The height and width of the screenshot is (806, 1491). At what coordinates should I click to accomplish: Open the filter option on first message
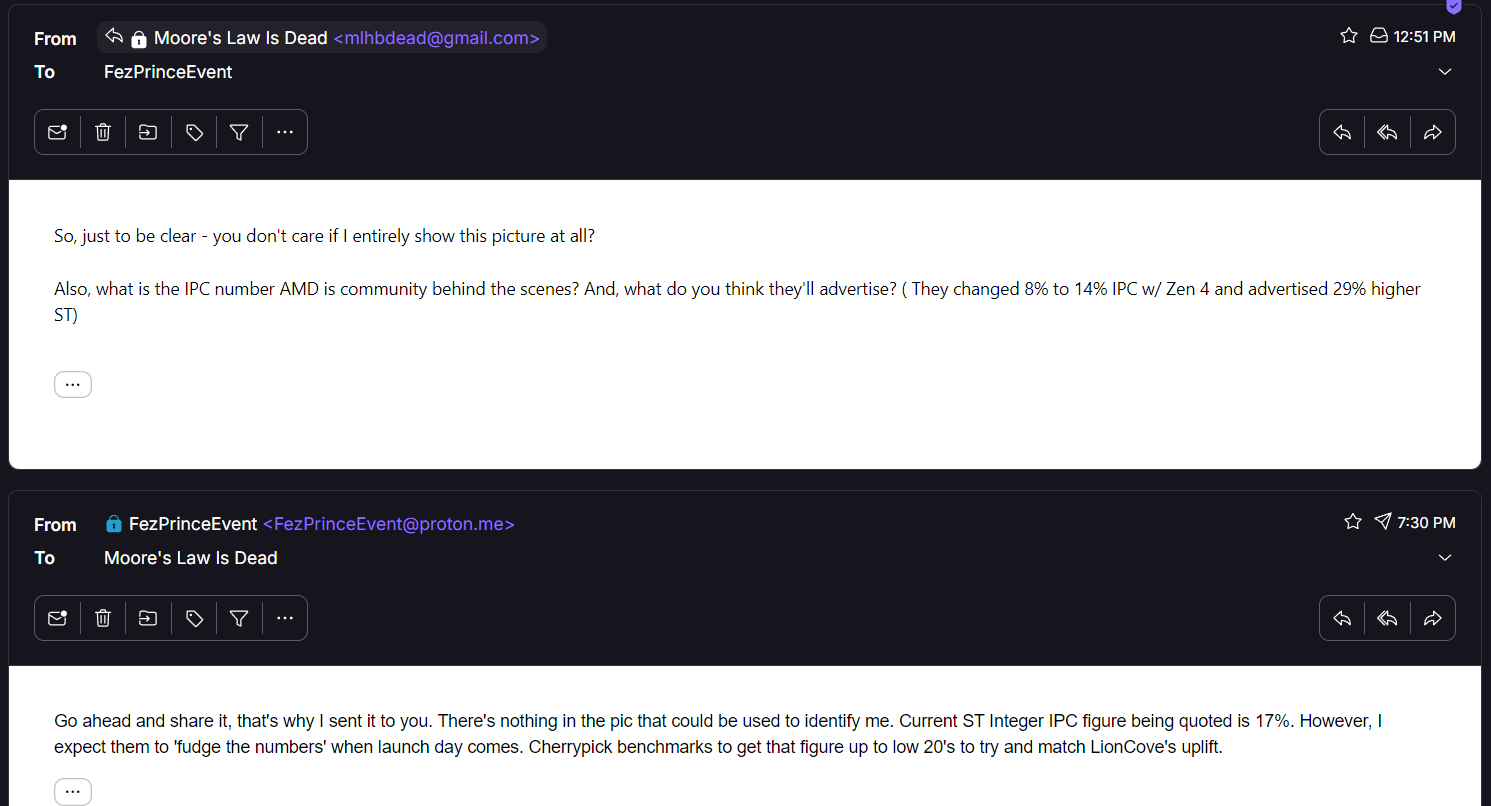point(239,132)
